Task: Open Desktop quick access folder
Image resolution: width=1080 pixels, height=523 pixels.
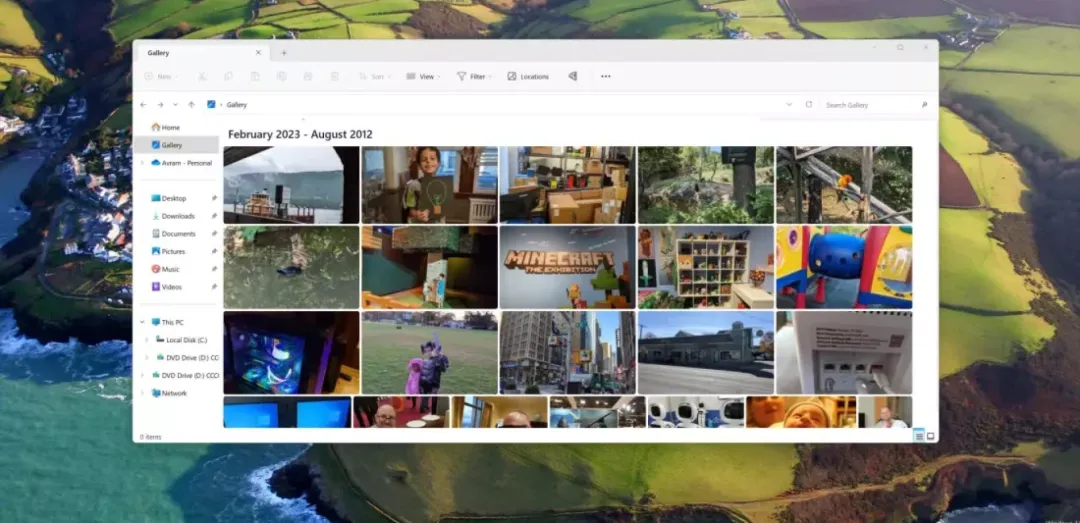Action: coord(169,198)
